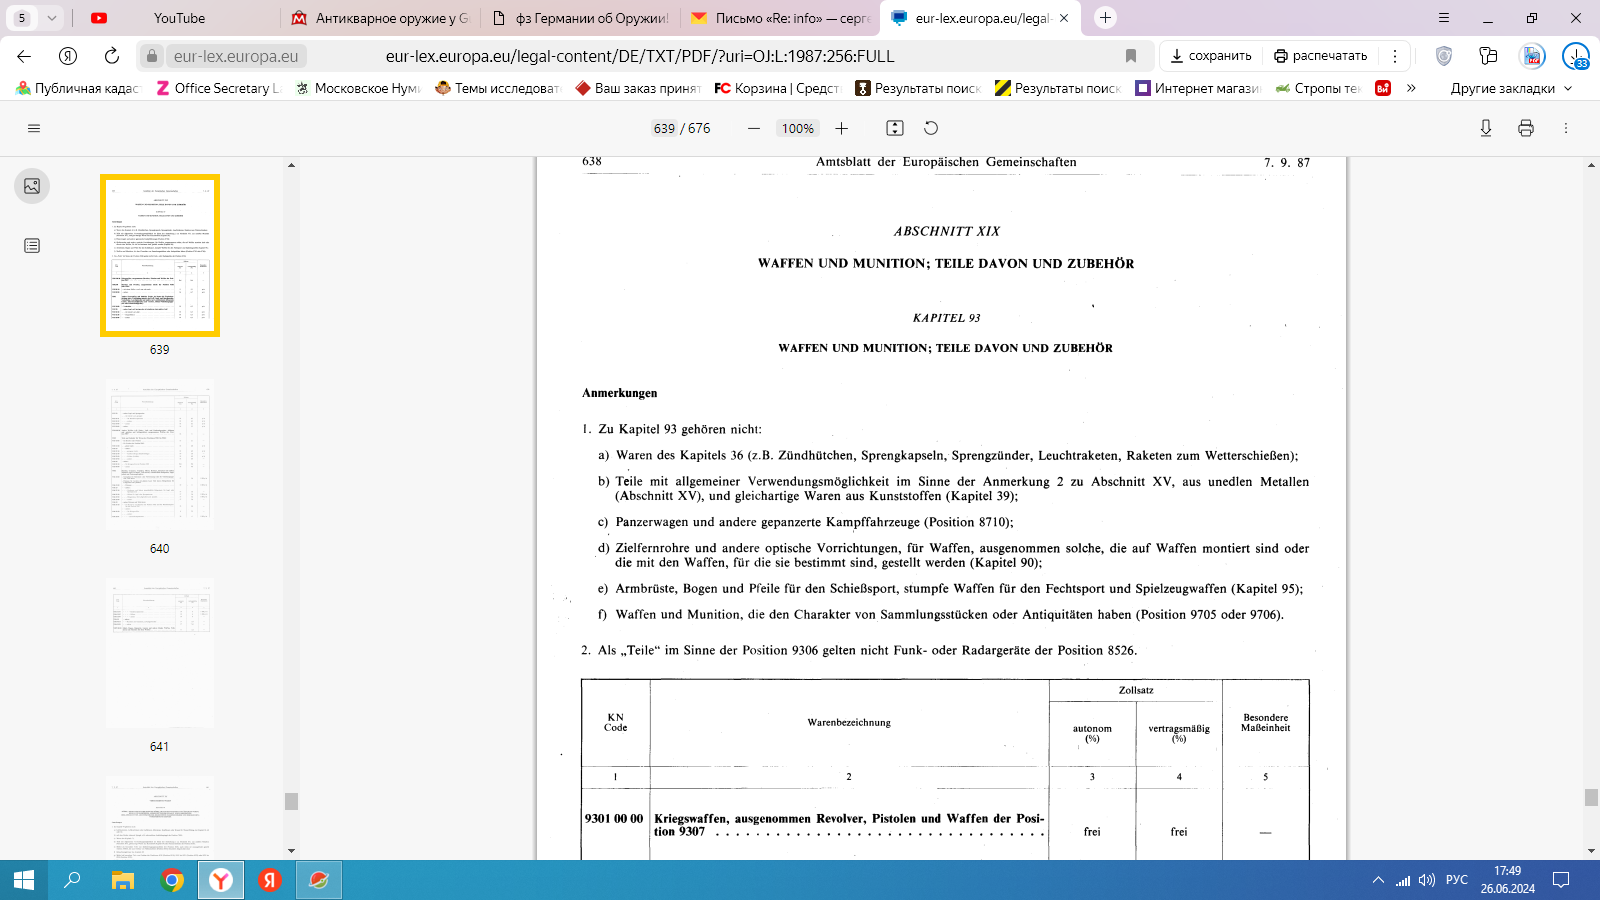The image size is (1600, 900).
Task: Bookmark the current page
Action: coord(1131,56)
